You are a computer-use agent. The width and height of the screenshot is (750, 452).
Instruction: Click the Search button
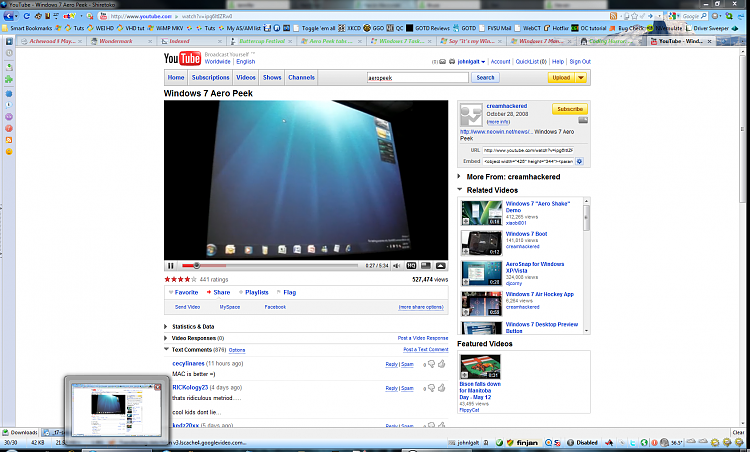click(x=485, y=77)
